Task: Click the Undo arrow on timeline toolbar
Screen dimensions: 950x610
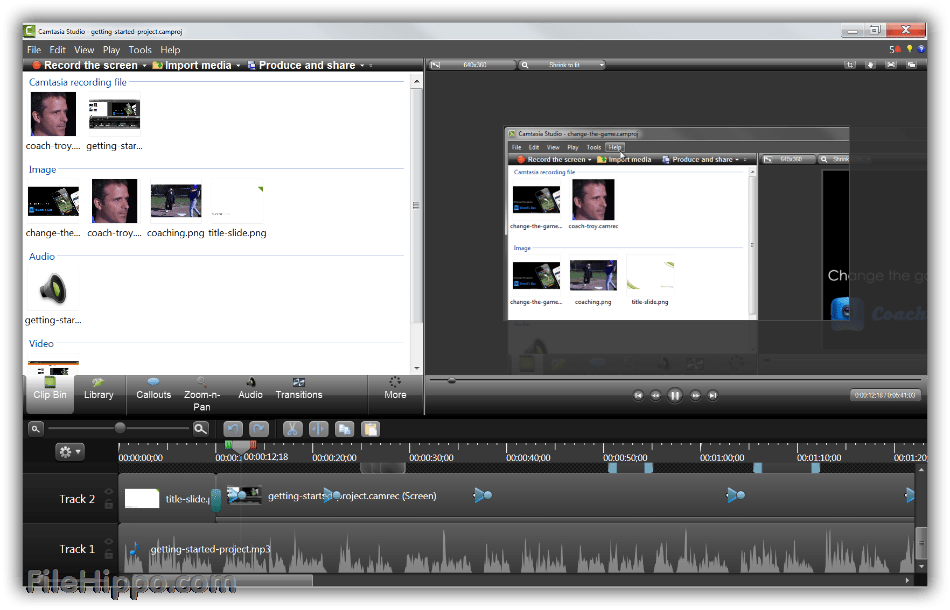Action: pyautogui.click(x=232, y=429)
